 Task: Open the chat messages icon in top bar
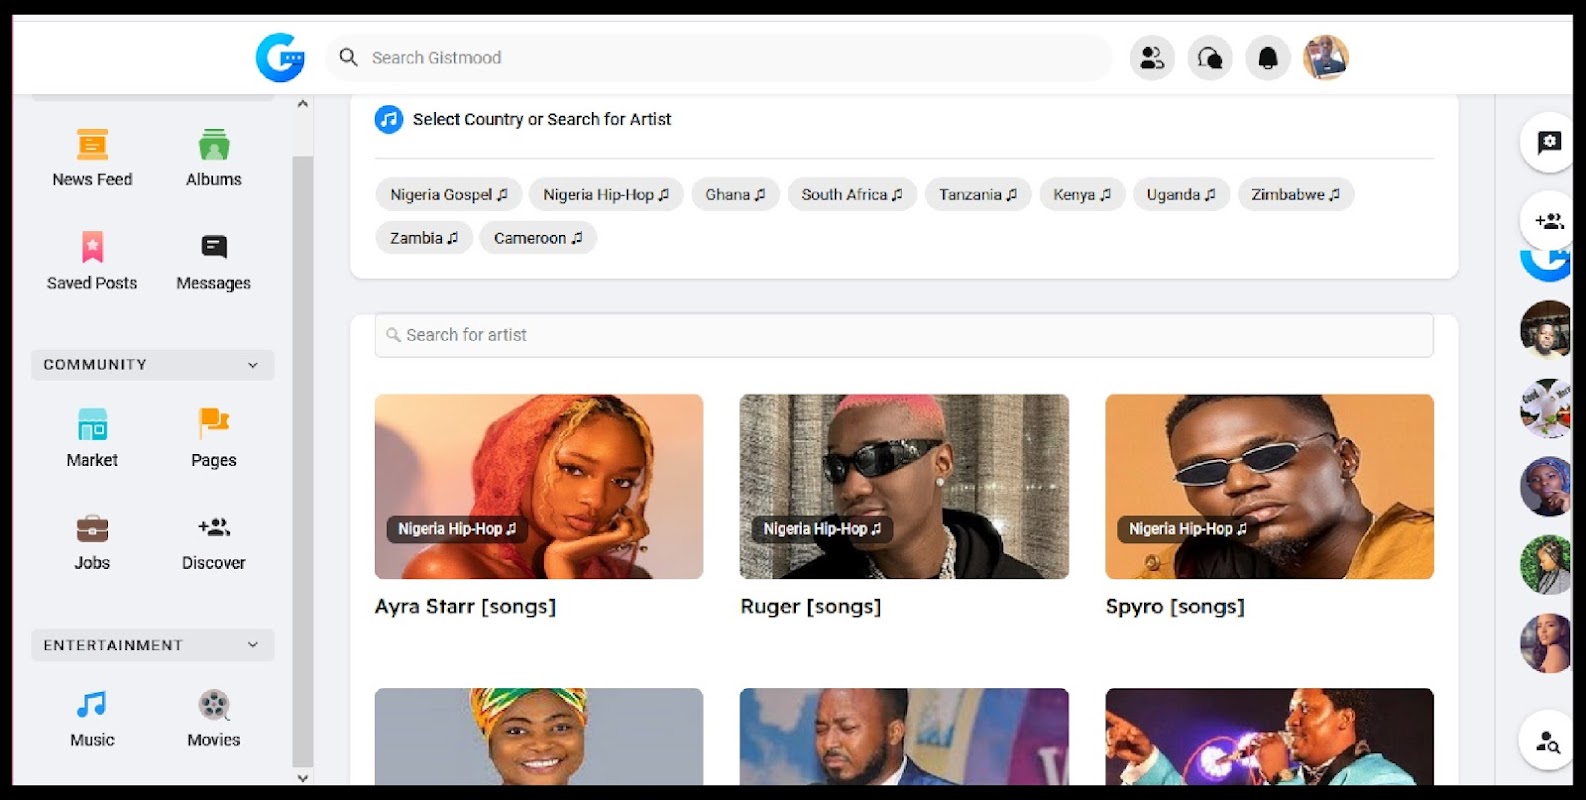1210,58
